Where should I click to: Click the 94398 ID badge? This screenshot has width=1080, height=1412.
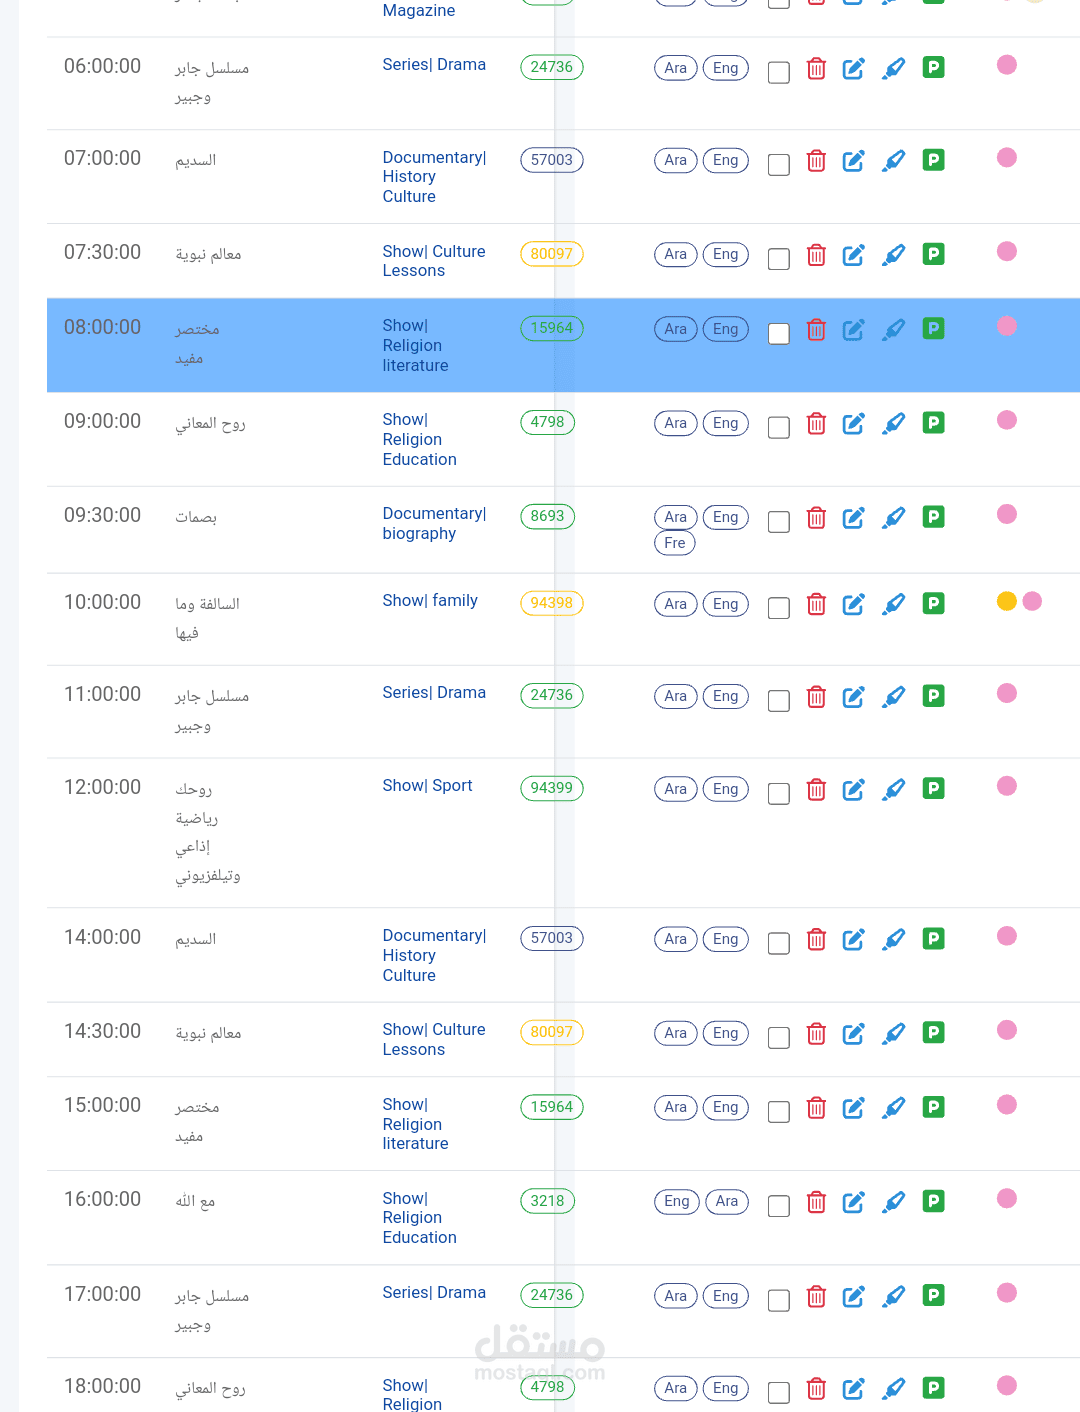(x=551, y=603)
